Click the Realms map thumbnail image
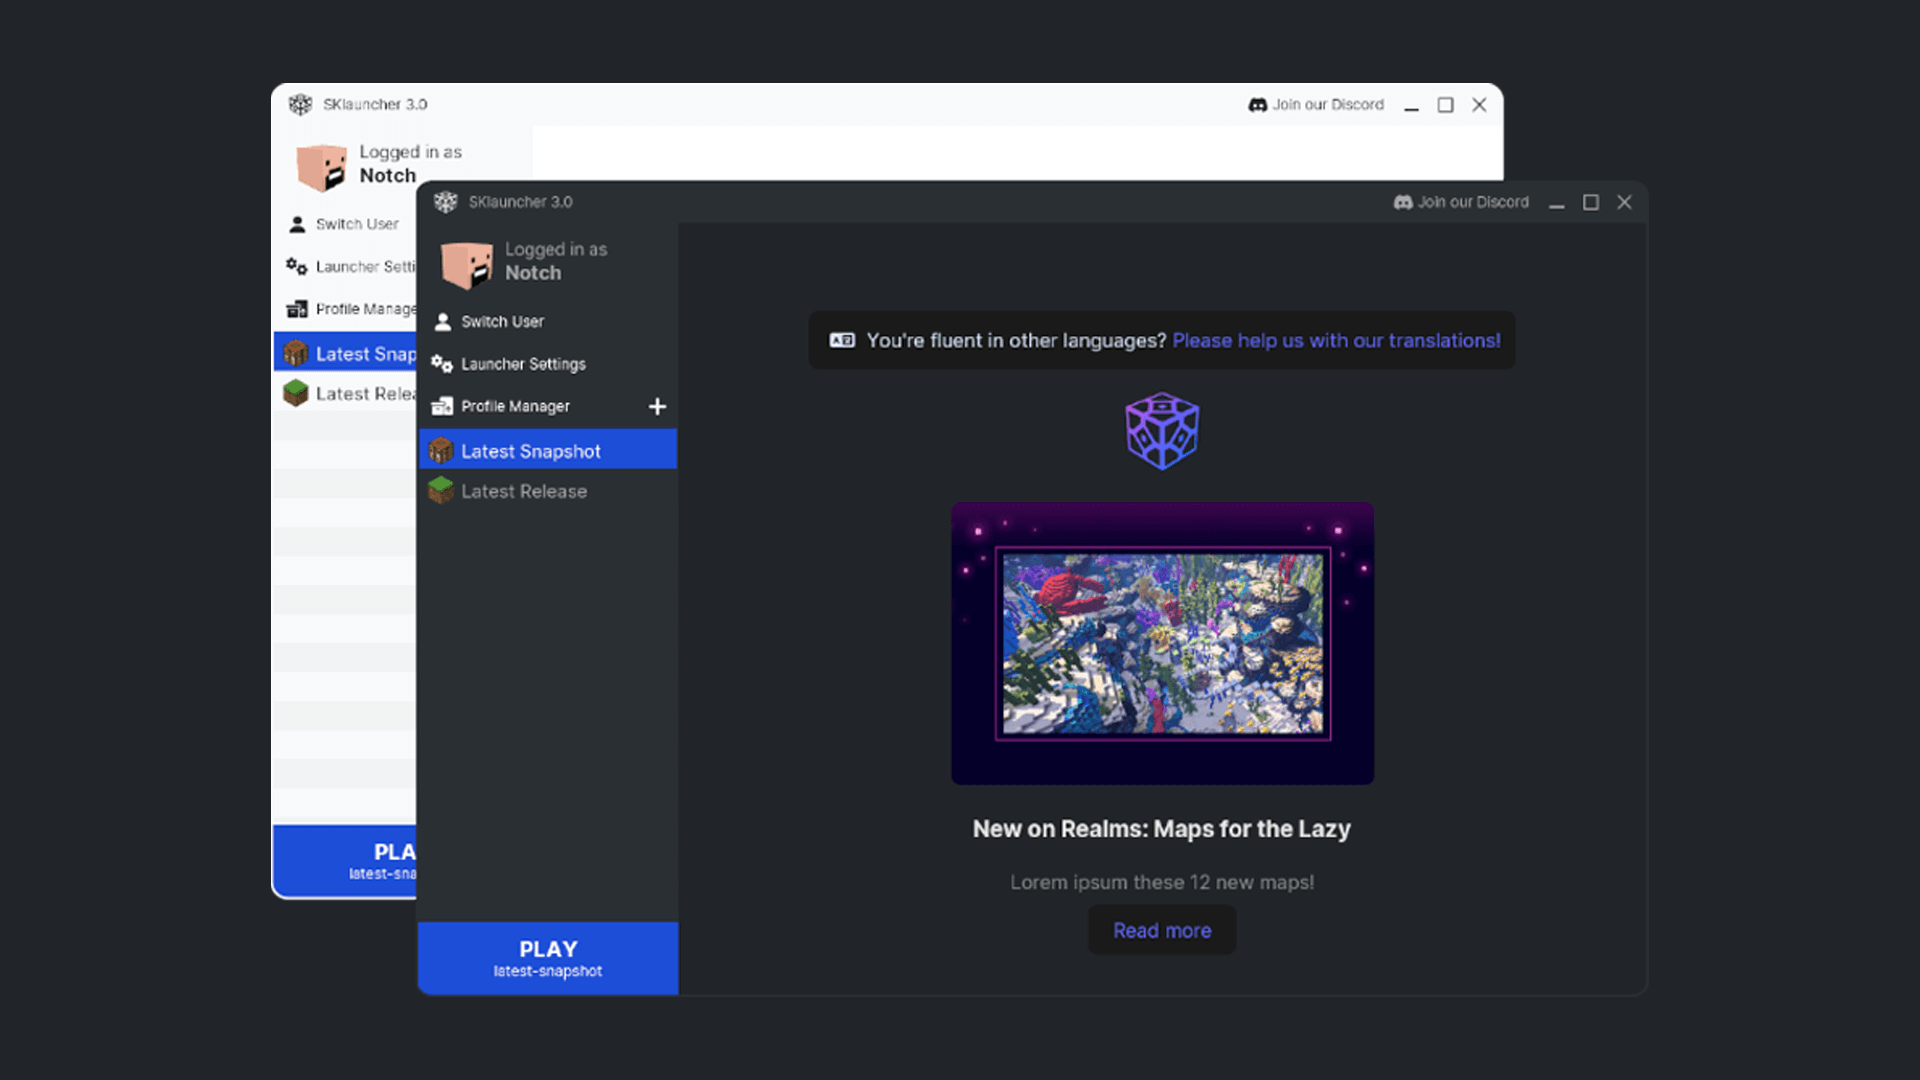This screenshot has height=1080, width=1920. tap(1162, 642)
